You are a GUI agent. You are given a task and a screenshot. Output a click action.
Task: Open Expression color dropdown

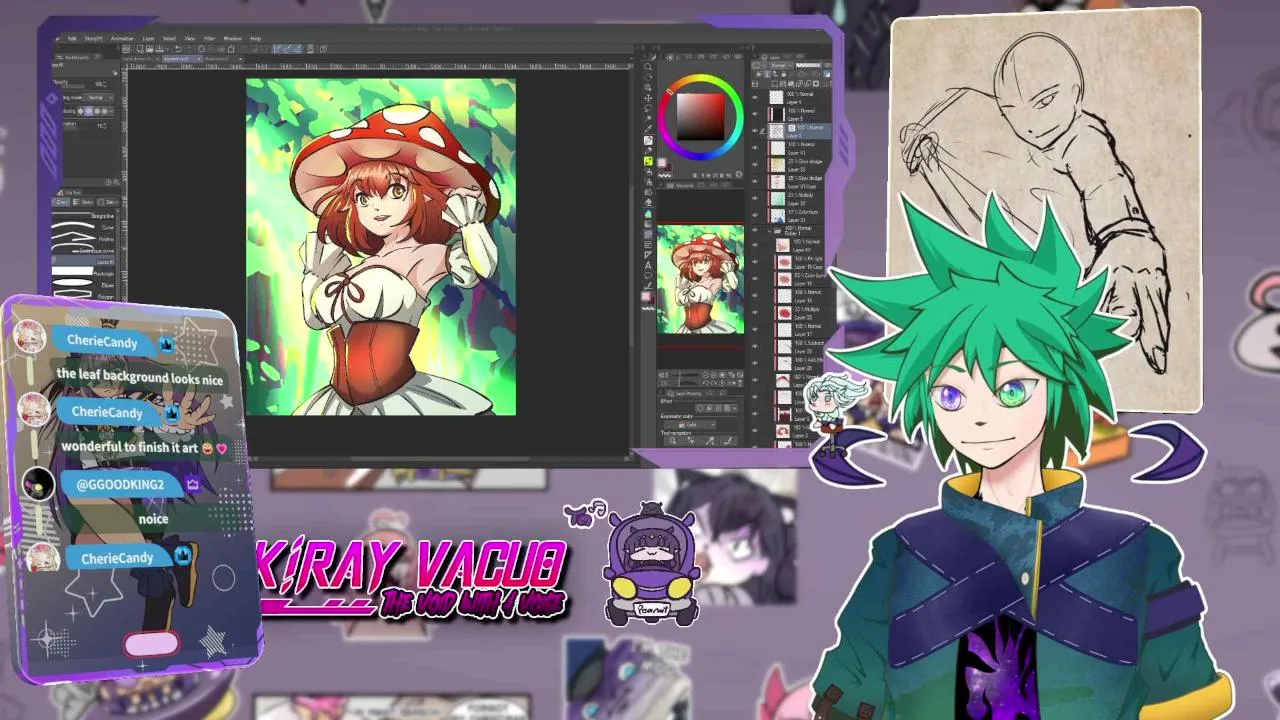[x=690, y=424]
